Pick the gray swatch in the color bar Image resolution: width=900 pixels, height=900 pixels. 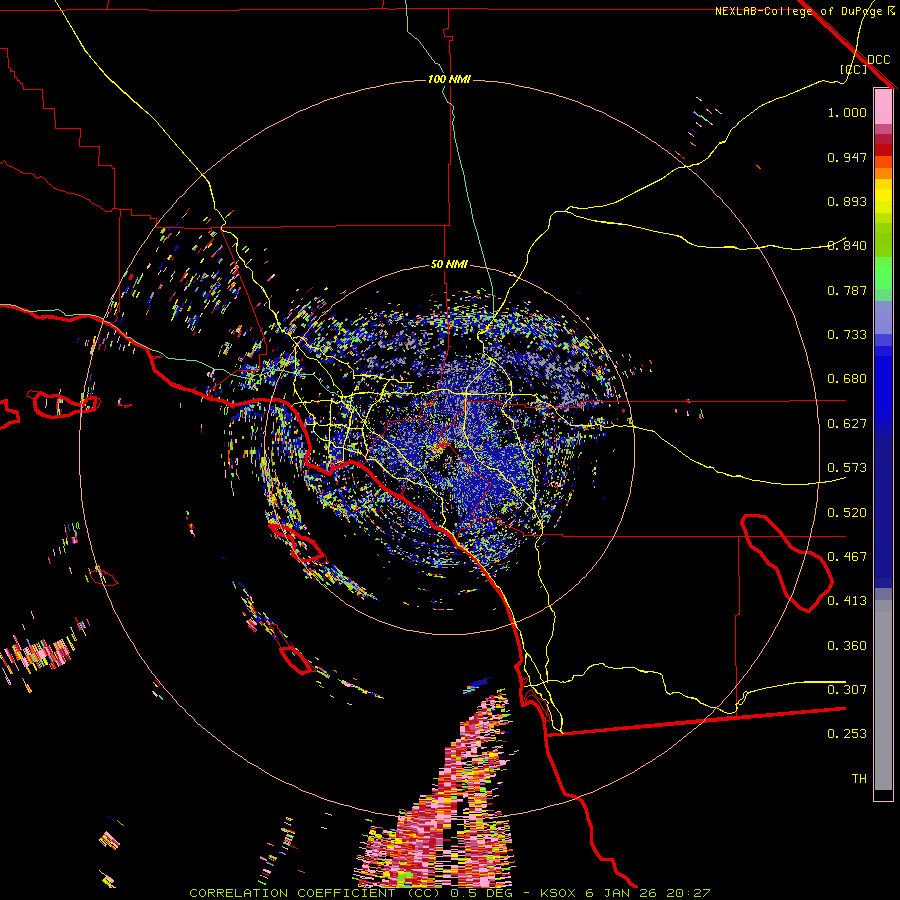pyautogui.click(x=883, y=695)
